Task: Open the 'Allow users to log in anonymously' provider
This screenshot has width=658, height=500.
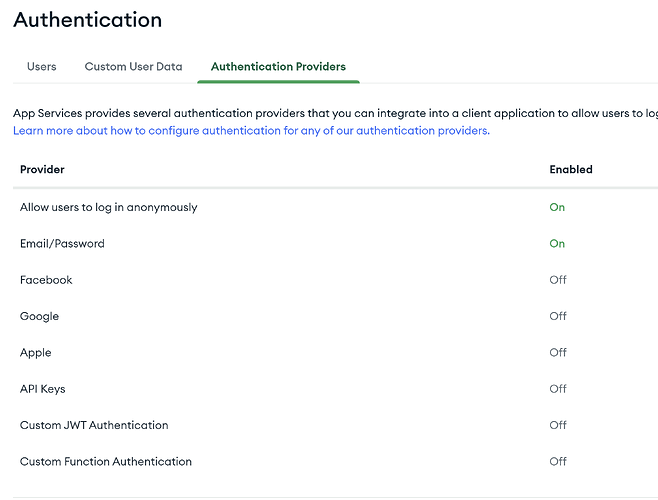Action: pos(109,208)
